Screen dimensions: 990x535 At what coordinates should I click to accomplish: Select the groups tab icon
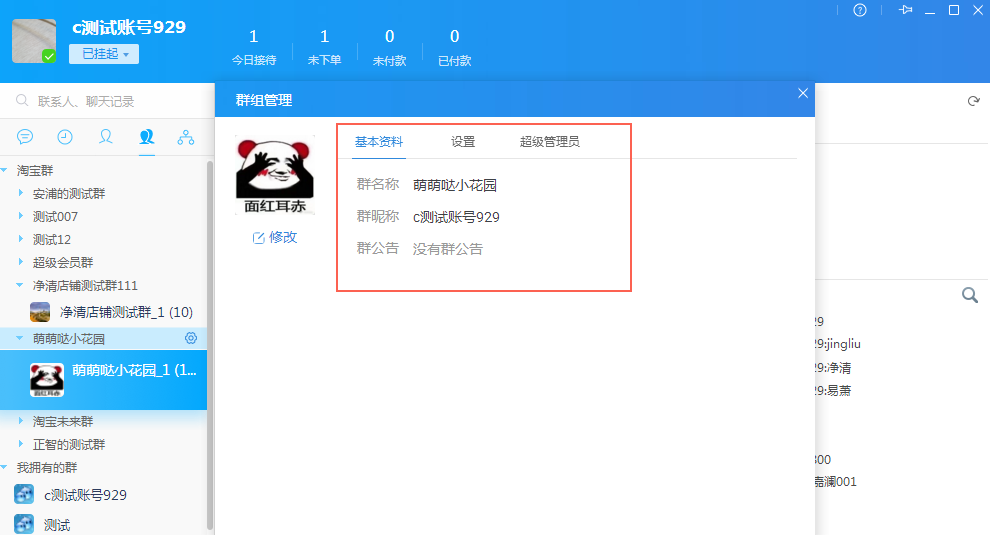[x=146, y=136]
